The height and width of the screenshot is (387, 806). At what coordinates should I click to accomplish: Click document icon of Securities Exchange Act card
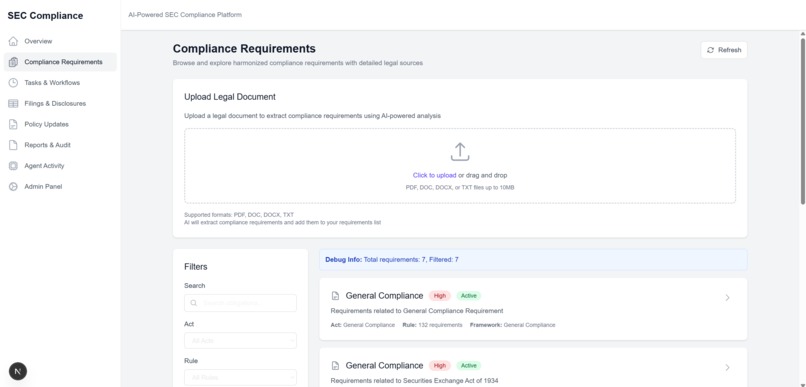[335, 366]
